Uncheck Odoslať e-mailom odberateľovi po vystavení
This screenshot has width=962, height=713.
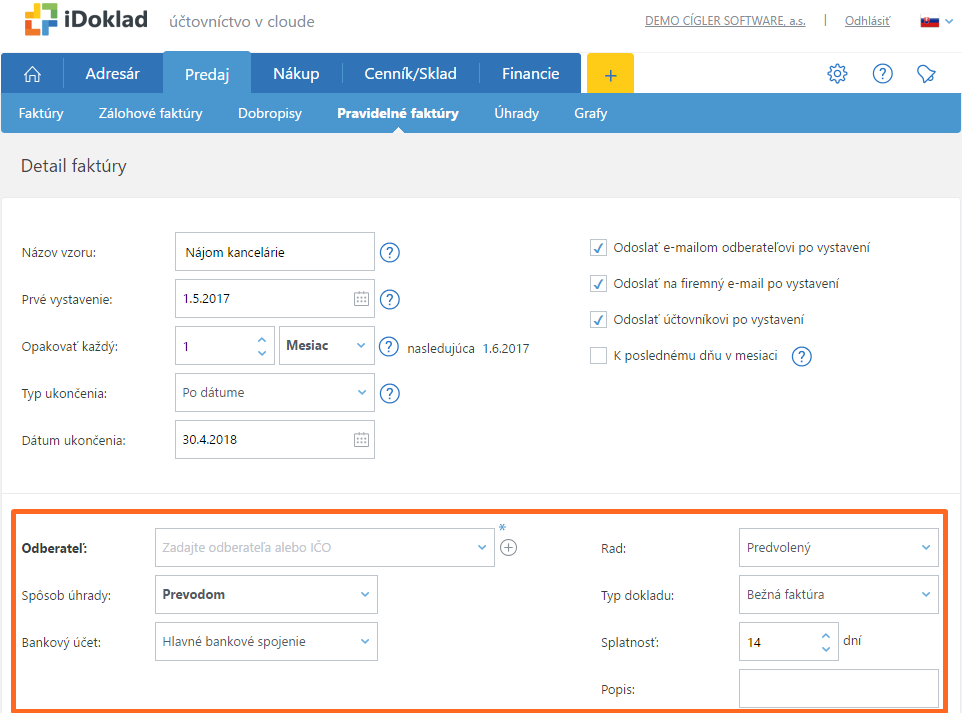coord(599,248)
